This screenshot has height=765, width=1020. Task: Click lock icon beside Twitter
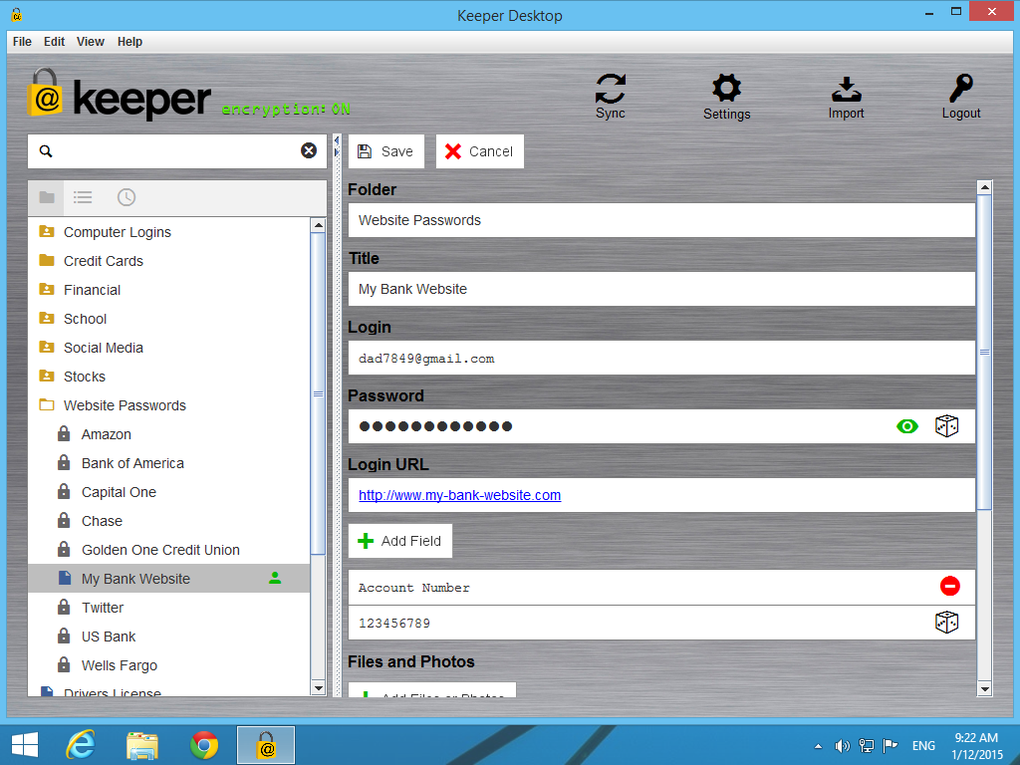point(64,606)
